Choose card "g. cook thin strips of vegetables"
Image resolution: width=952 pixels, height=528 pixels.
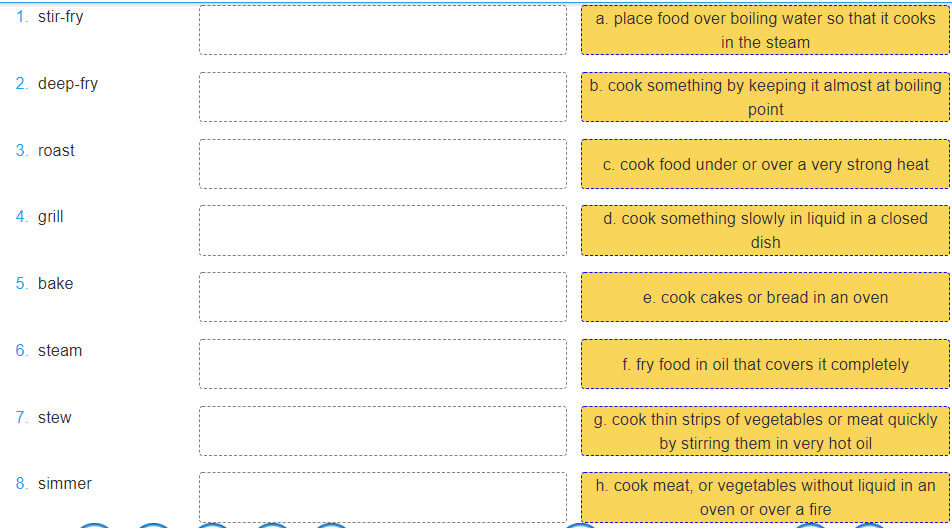click(x=765, y=431)
